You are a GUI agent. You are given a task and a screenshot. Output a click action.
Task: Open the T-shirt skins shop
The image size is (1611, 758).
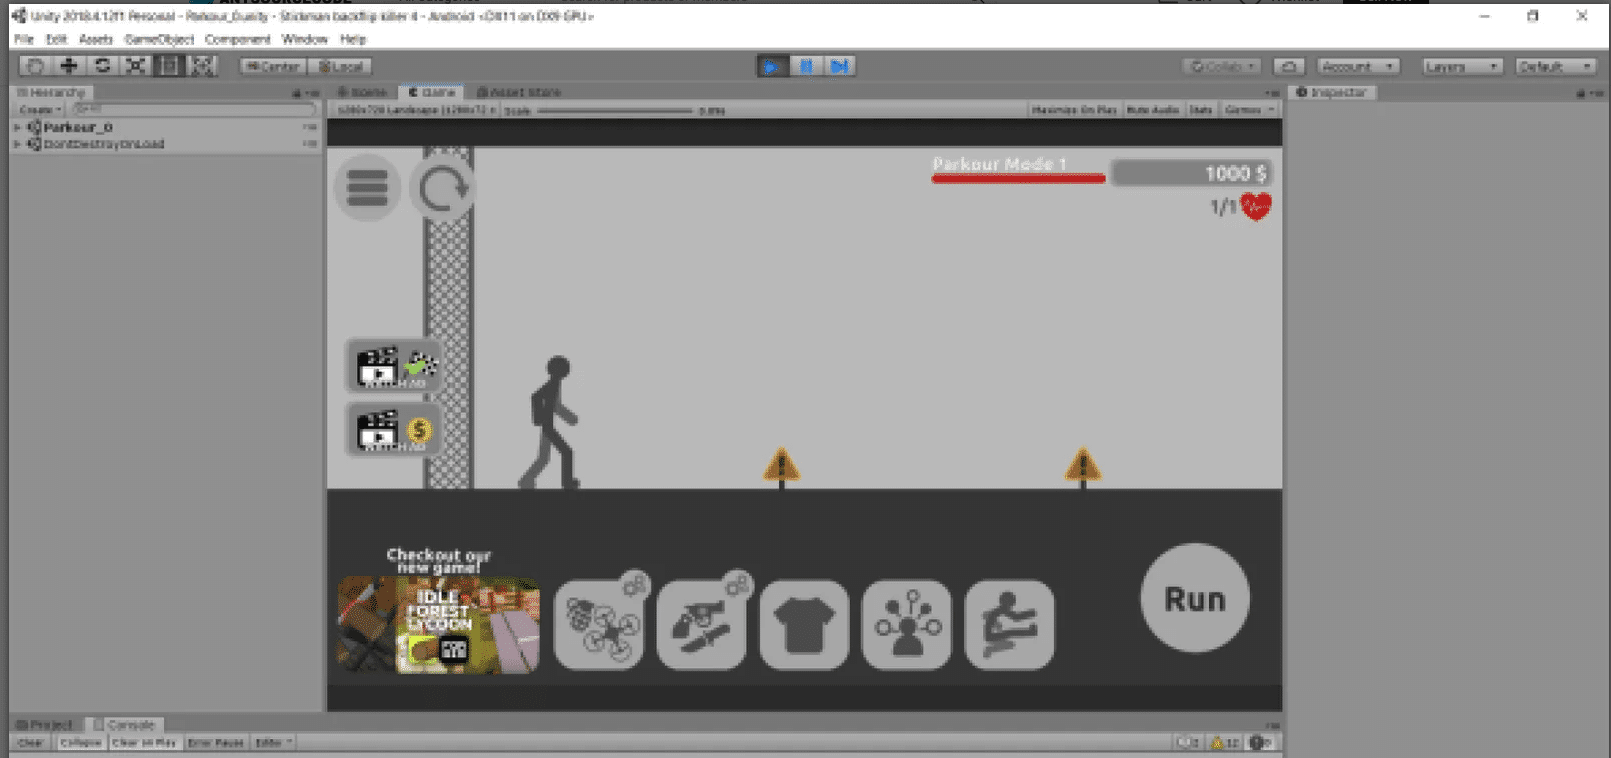click(x=804, y=624)
